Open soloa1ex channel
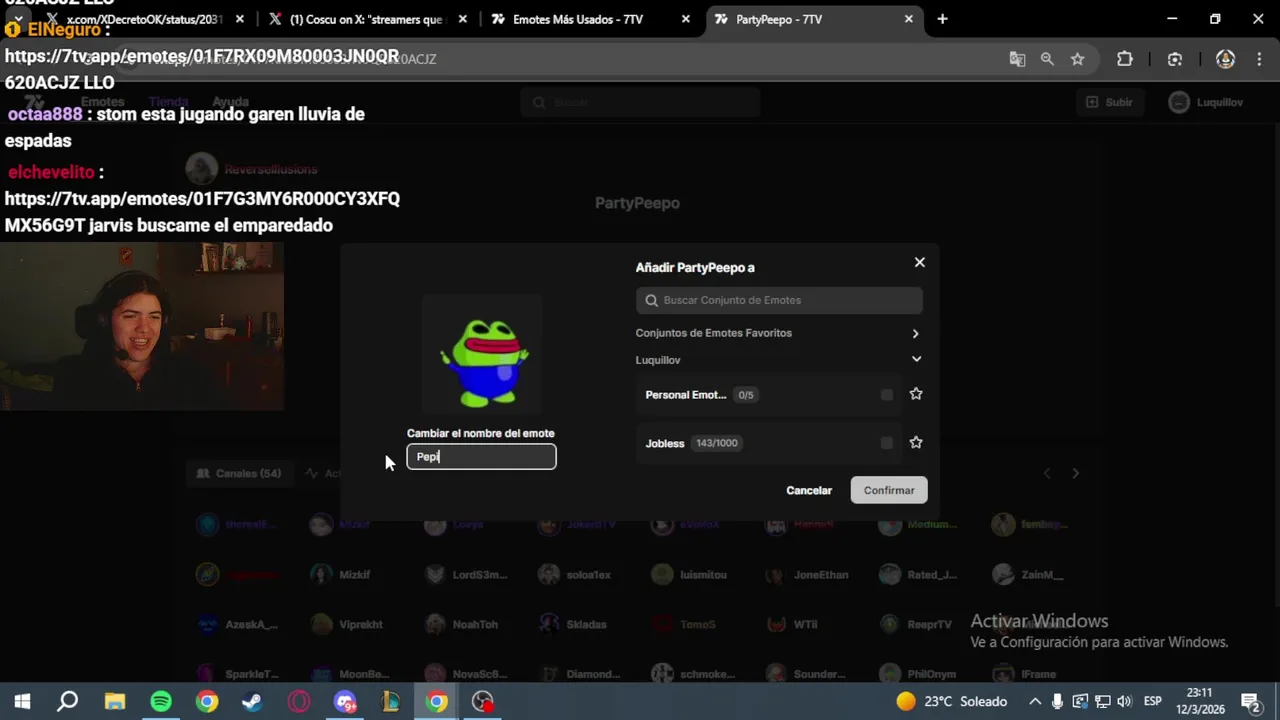The width and height of the screenshot is (1280, 720). click(x=575, y=575)
